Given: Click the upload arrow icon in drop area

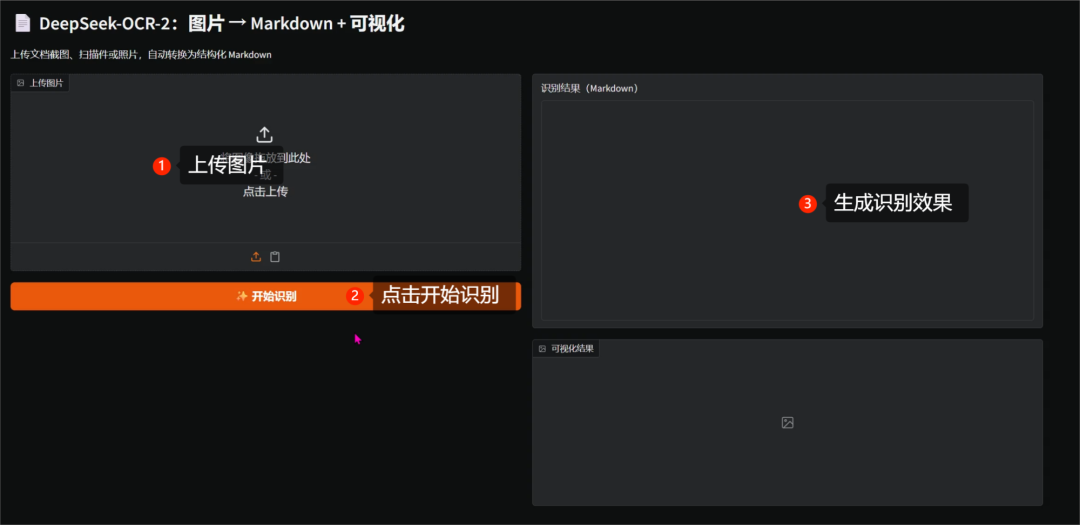Looking at the screenshot, I should (264, 135).
